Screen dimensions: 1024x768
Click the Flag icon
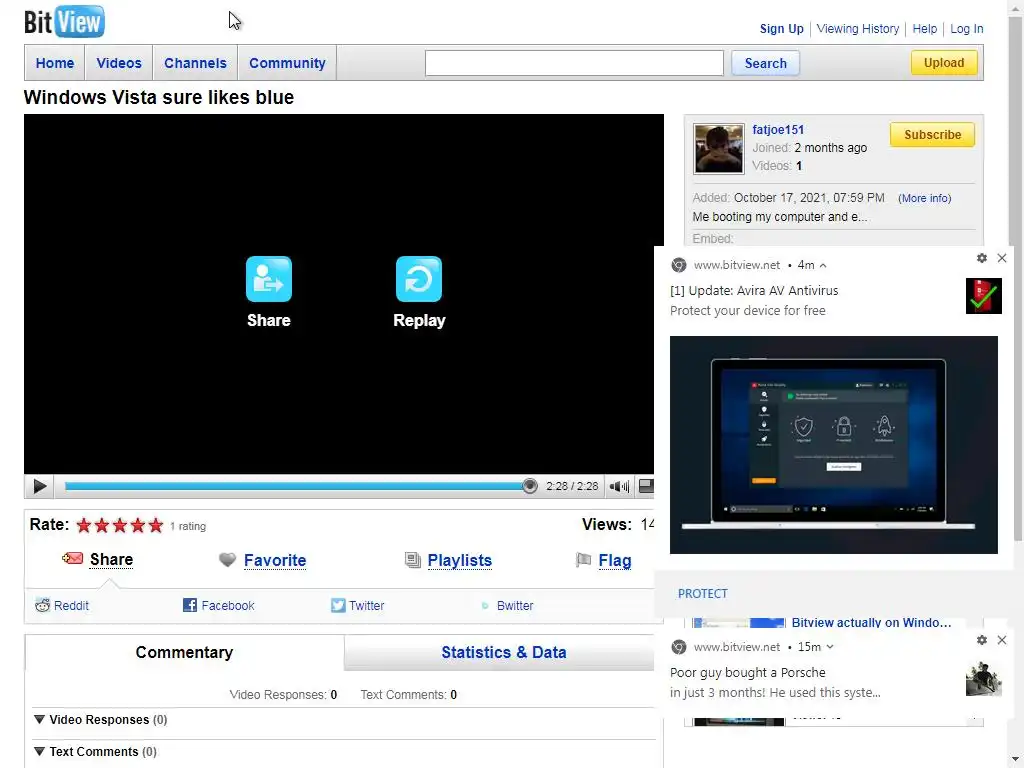[x=583, y=560]
